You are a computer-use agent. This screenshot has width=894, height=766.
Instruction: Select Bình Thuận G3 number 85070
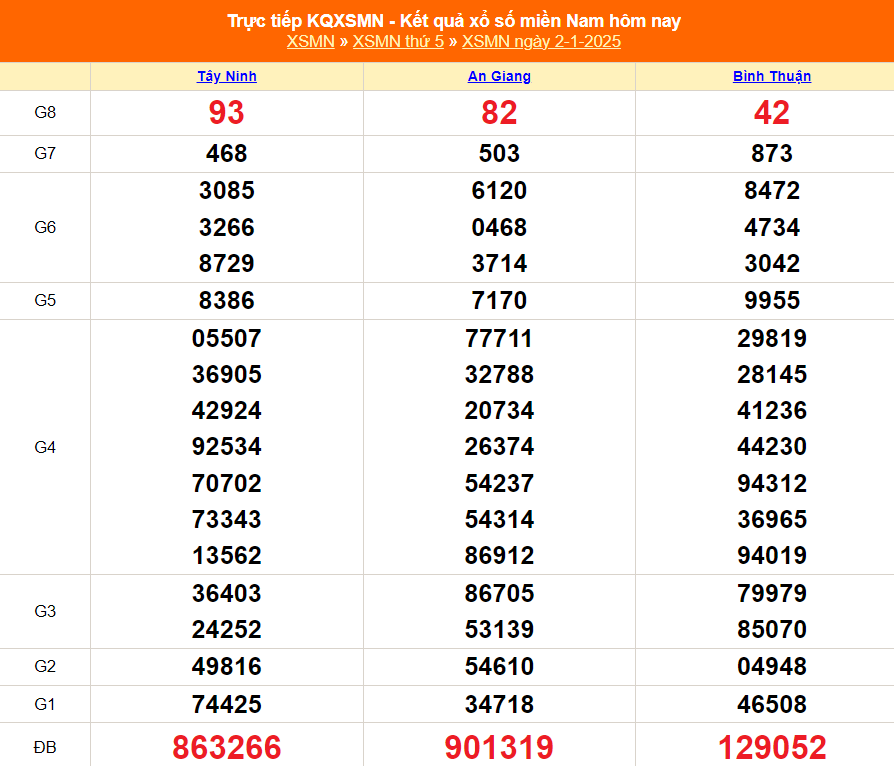(771, 630)
